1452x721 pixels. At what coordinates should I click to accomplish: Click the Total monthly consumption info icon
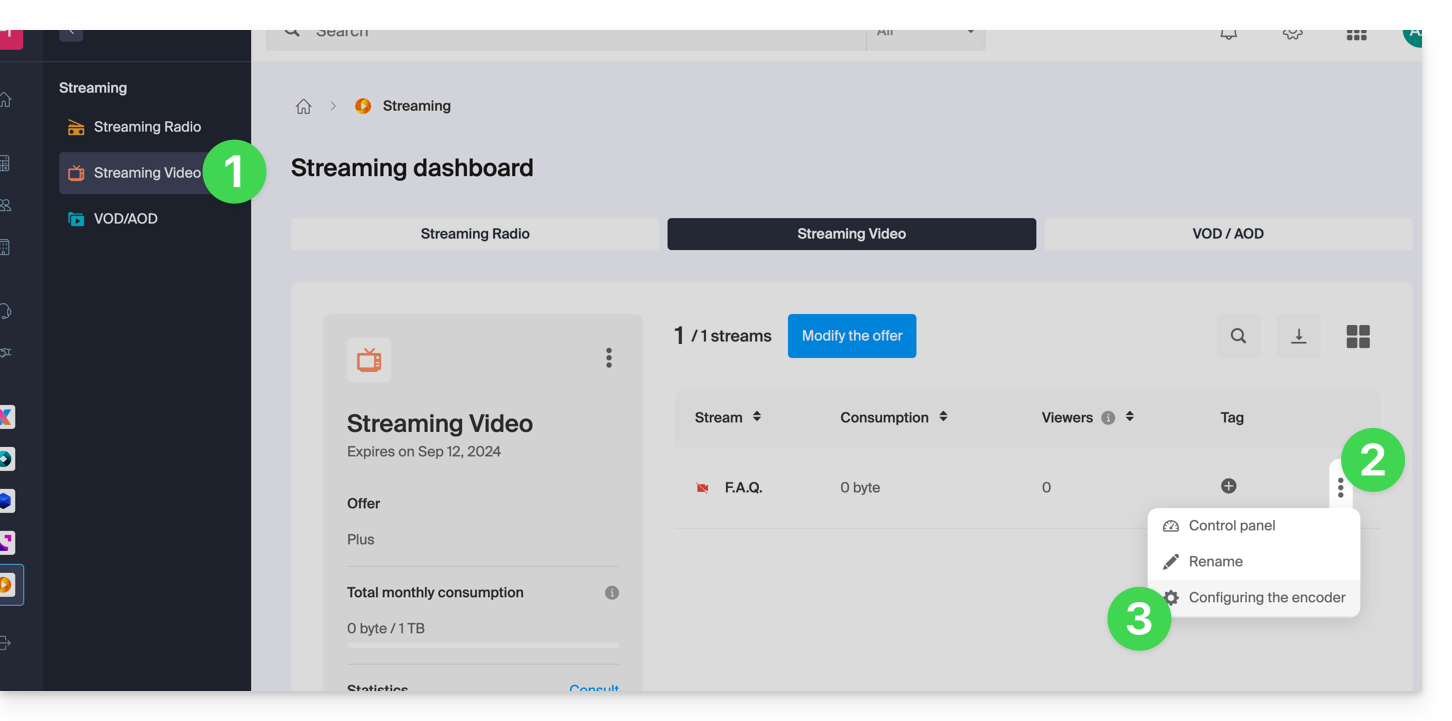[612, 593]
